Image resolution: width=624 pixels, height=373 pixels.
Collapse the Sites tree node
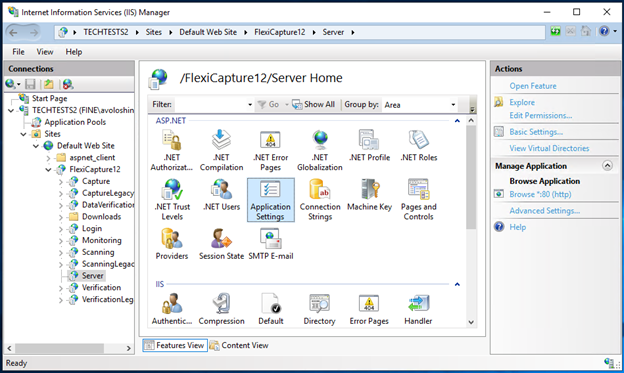pos(23,134)
